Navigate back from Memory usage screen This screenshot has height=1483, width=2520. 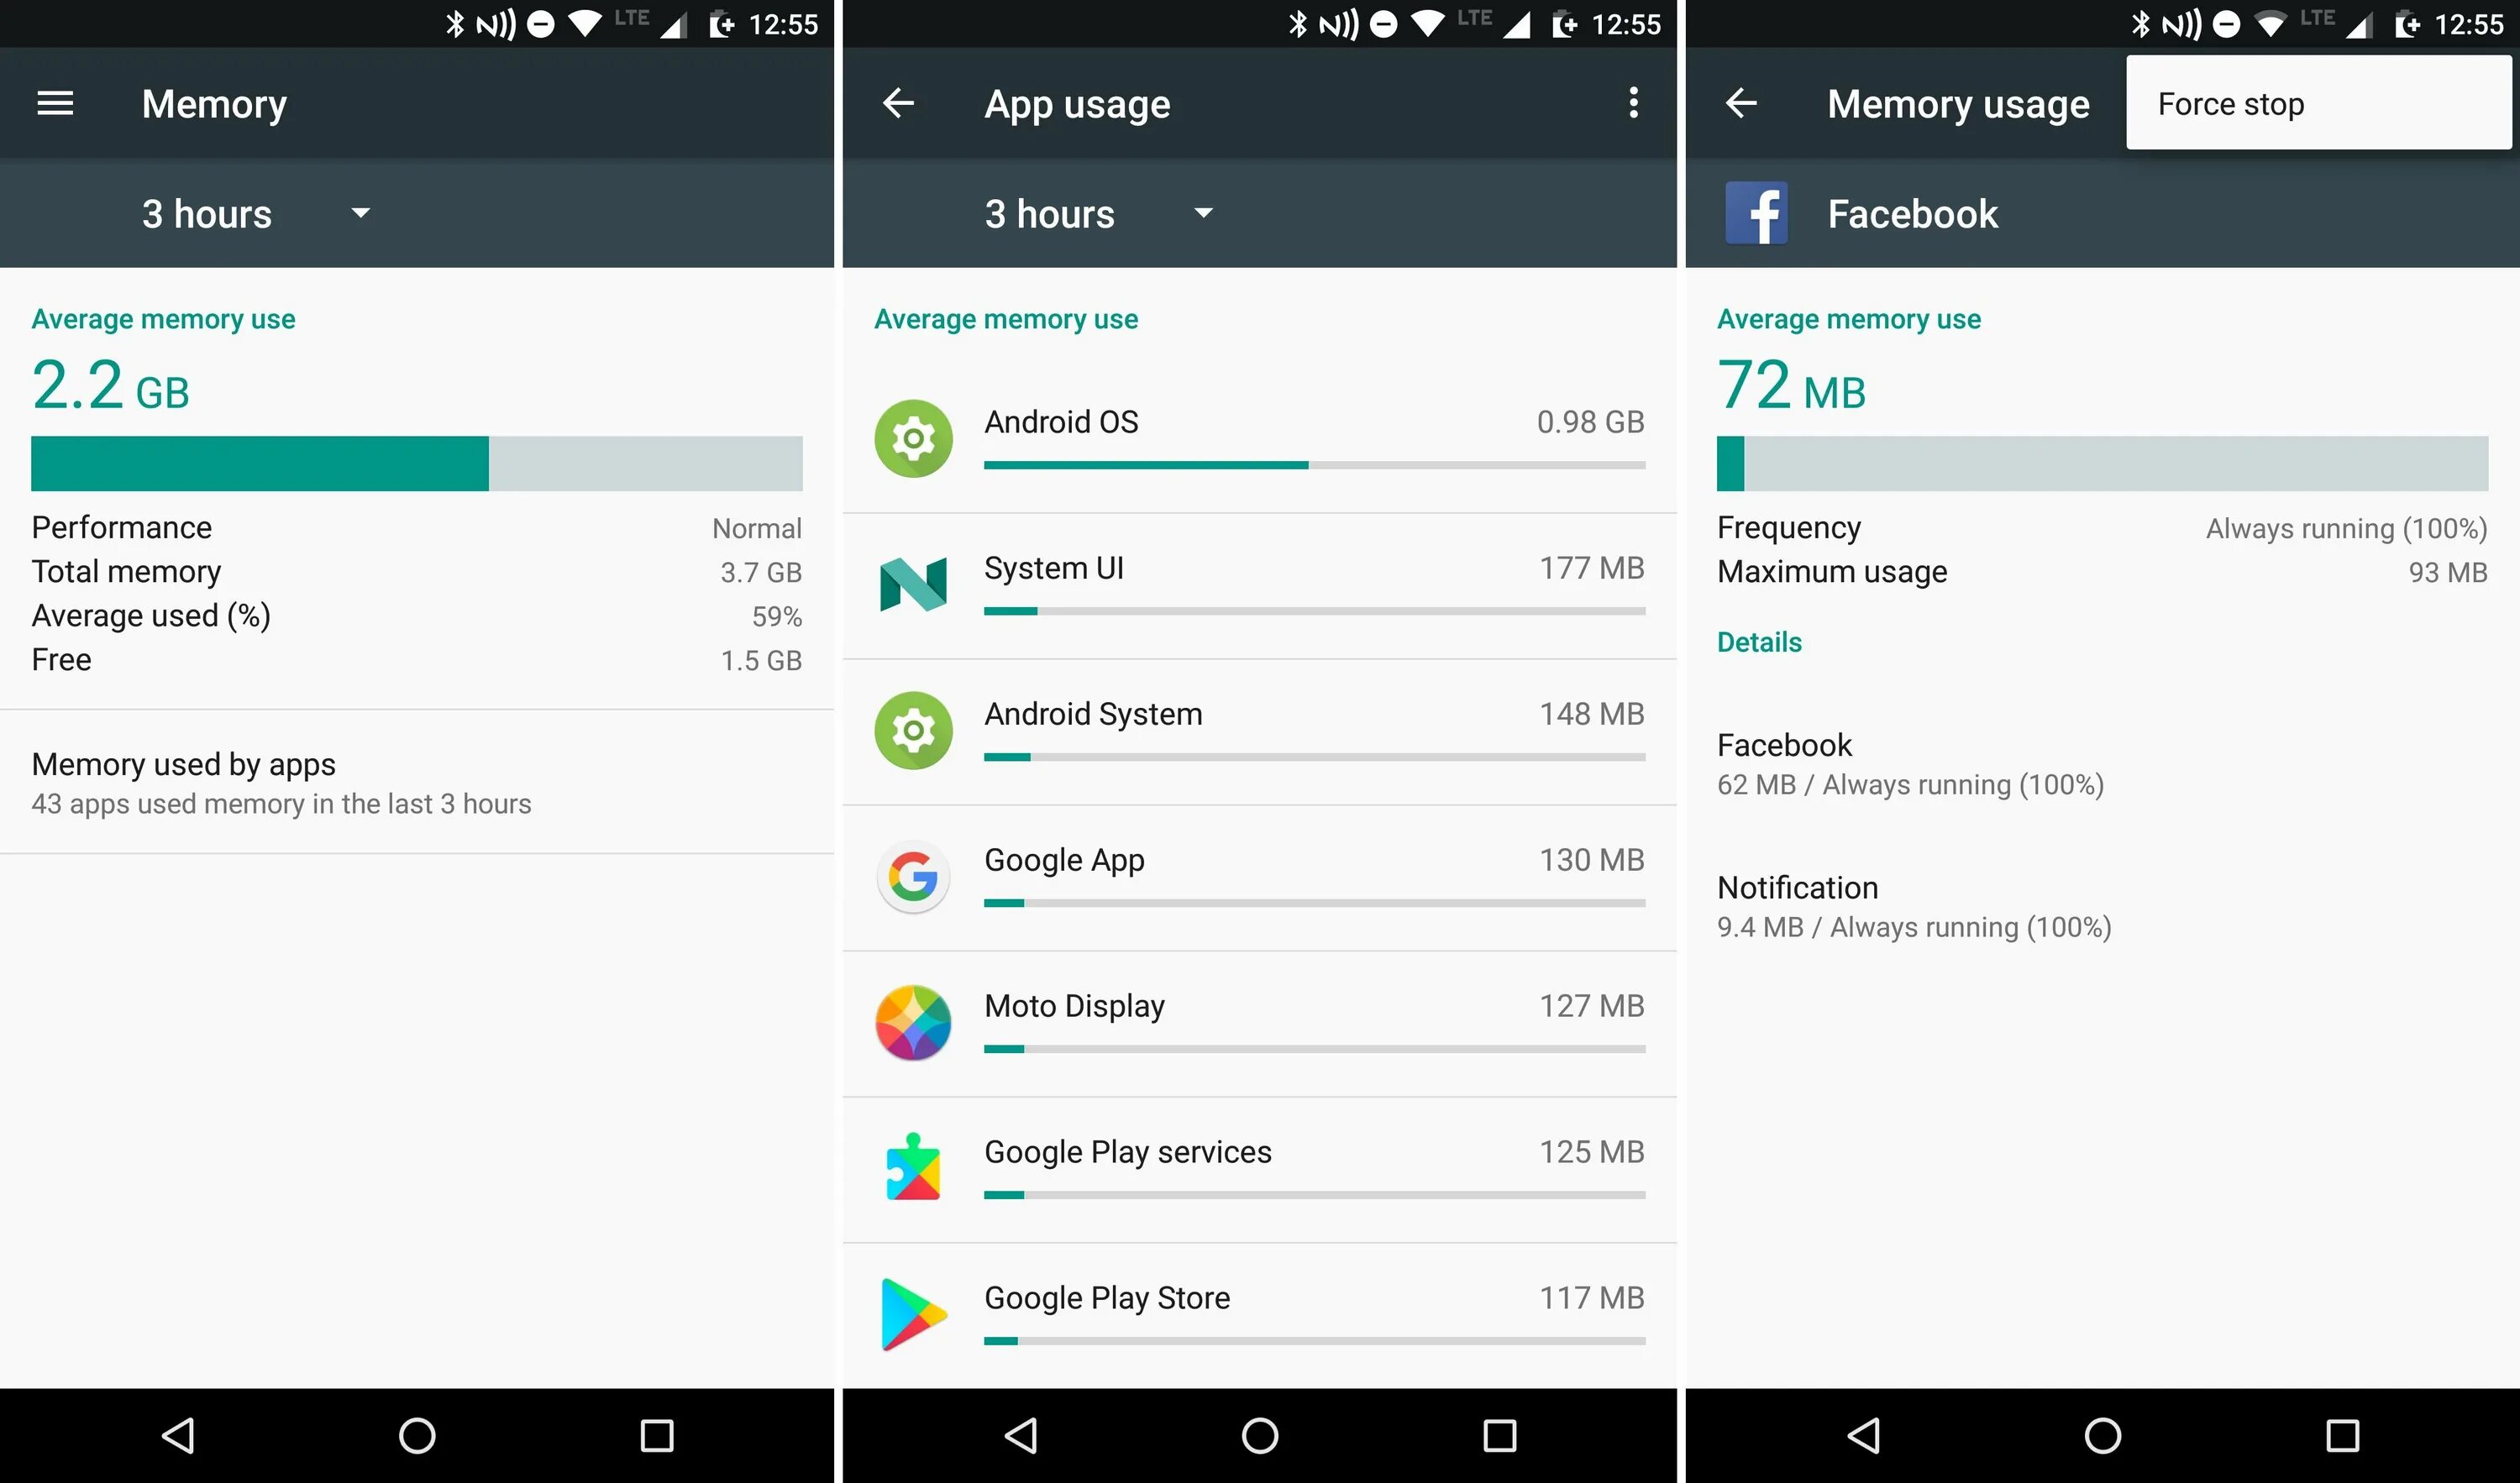coord(1743,102)
